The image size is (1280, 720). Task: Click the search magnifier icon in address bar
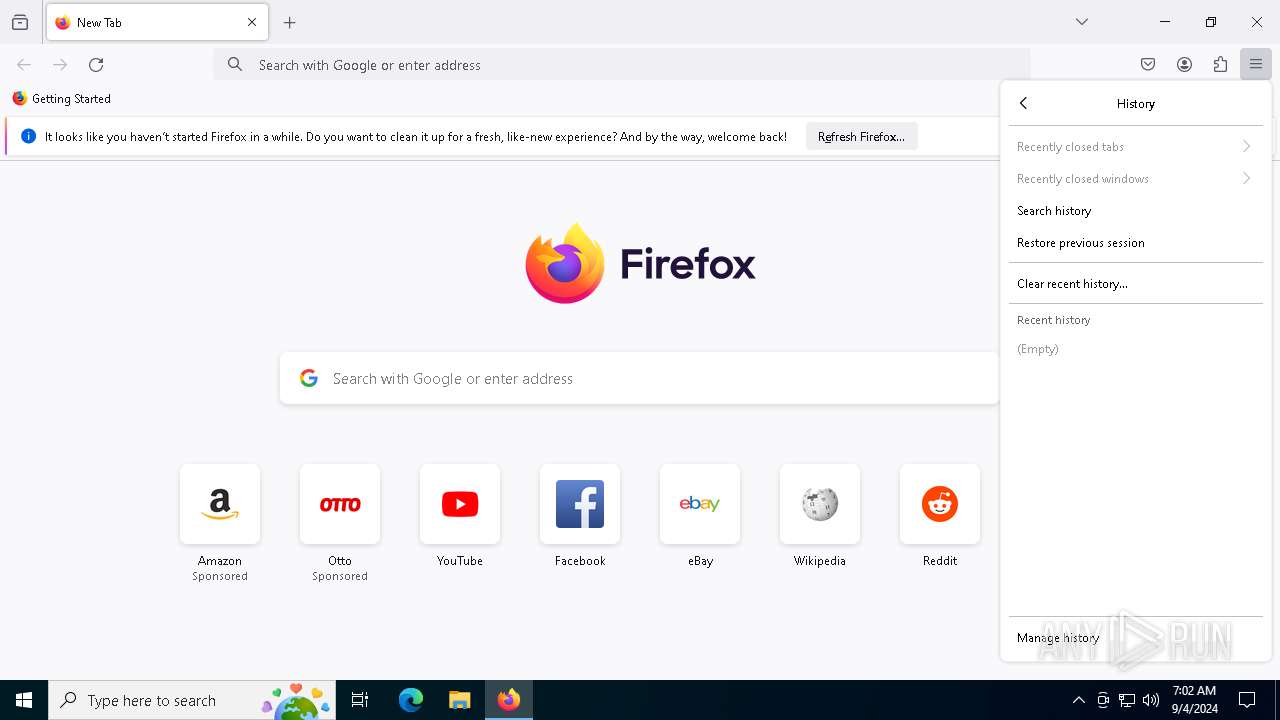(235, 65)
